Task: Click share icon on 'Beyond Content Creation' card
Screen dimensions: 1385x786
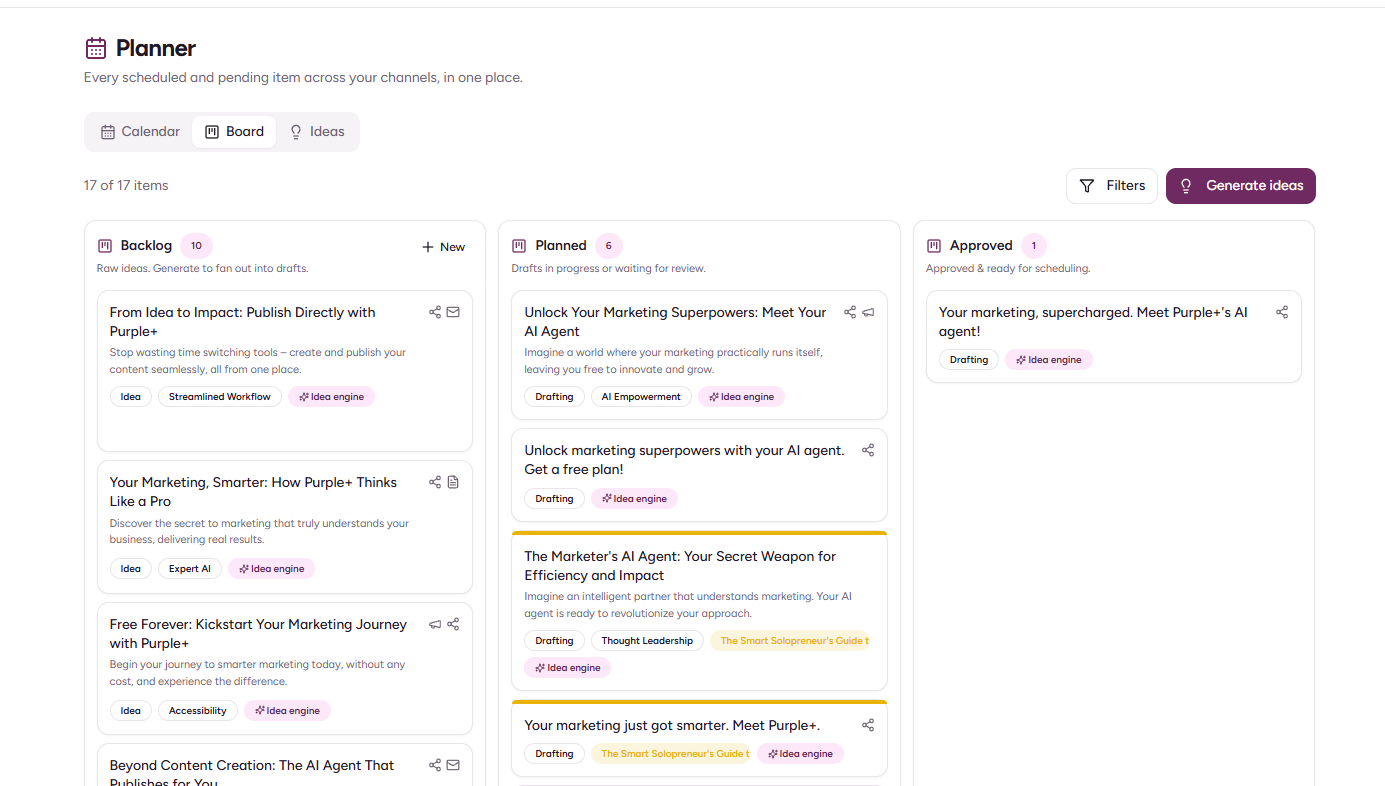Action: [435, 765]
